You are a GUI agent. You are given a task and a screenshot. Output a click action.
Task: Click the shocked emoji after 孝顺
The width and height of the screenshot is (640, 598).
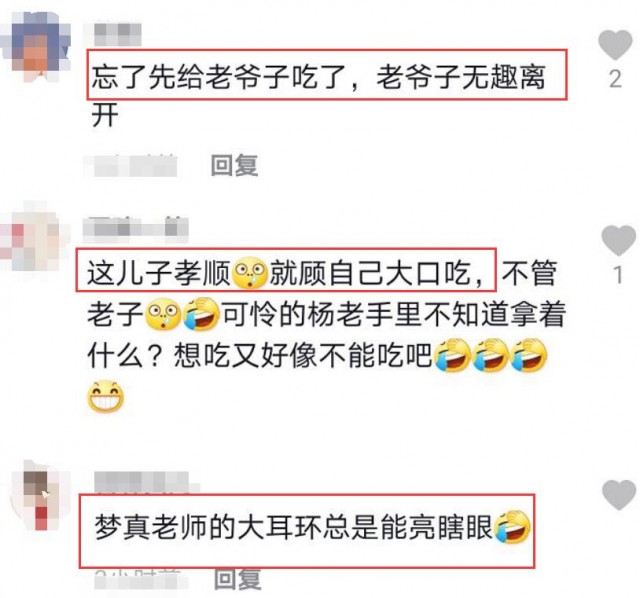pos(249,272)
